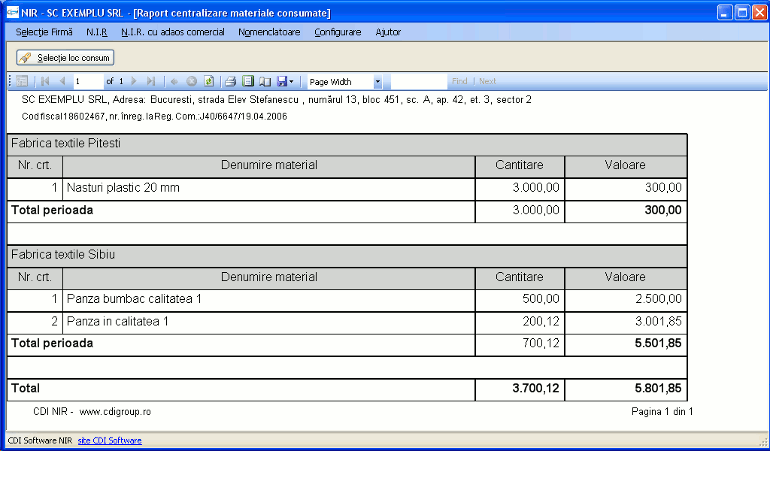Click the Find search text box
Screen dimensions: 770x501
pos(419,81)
